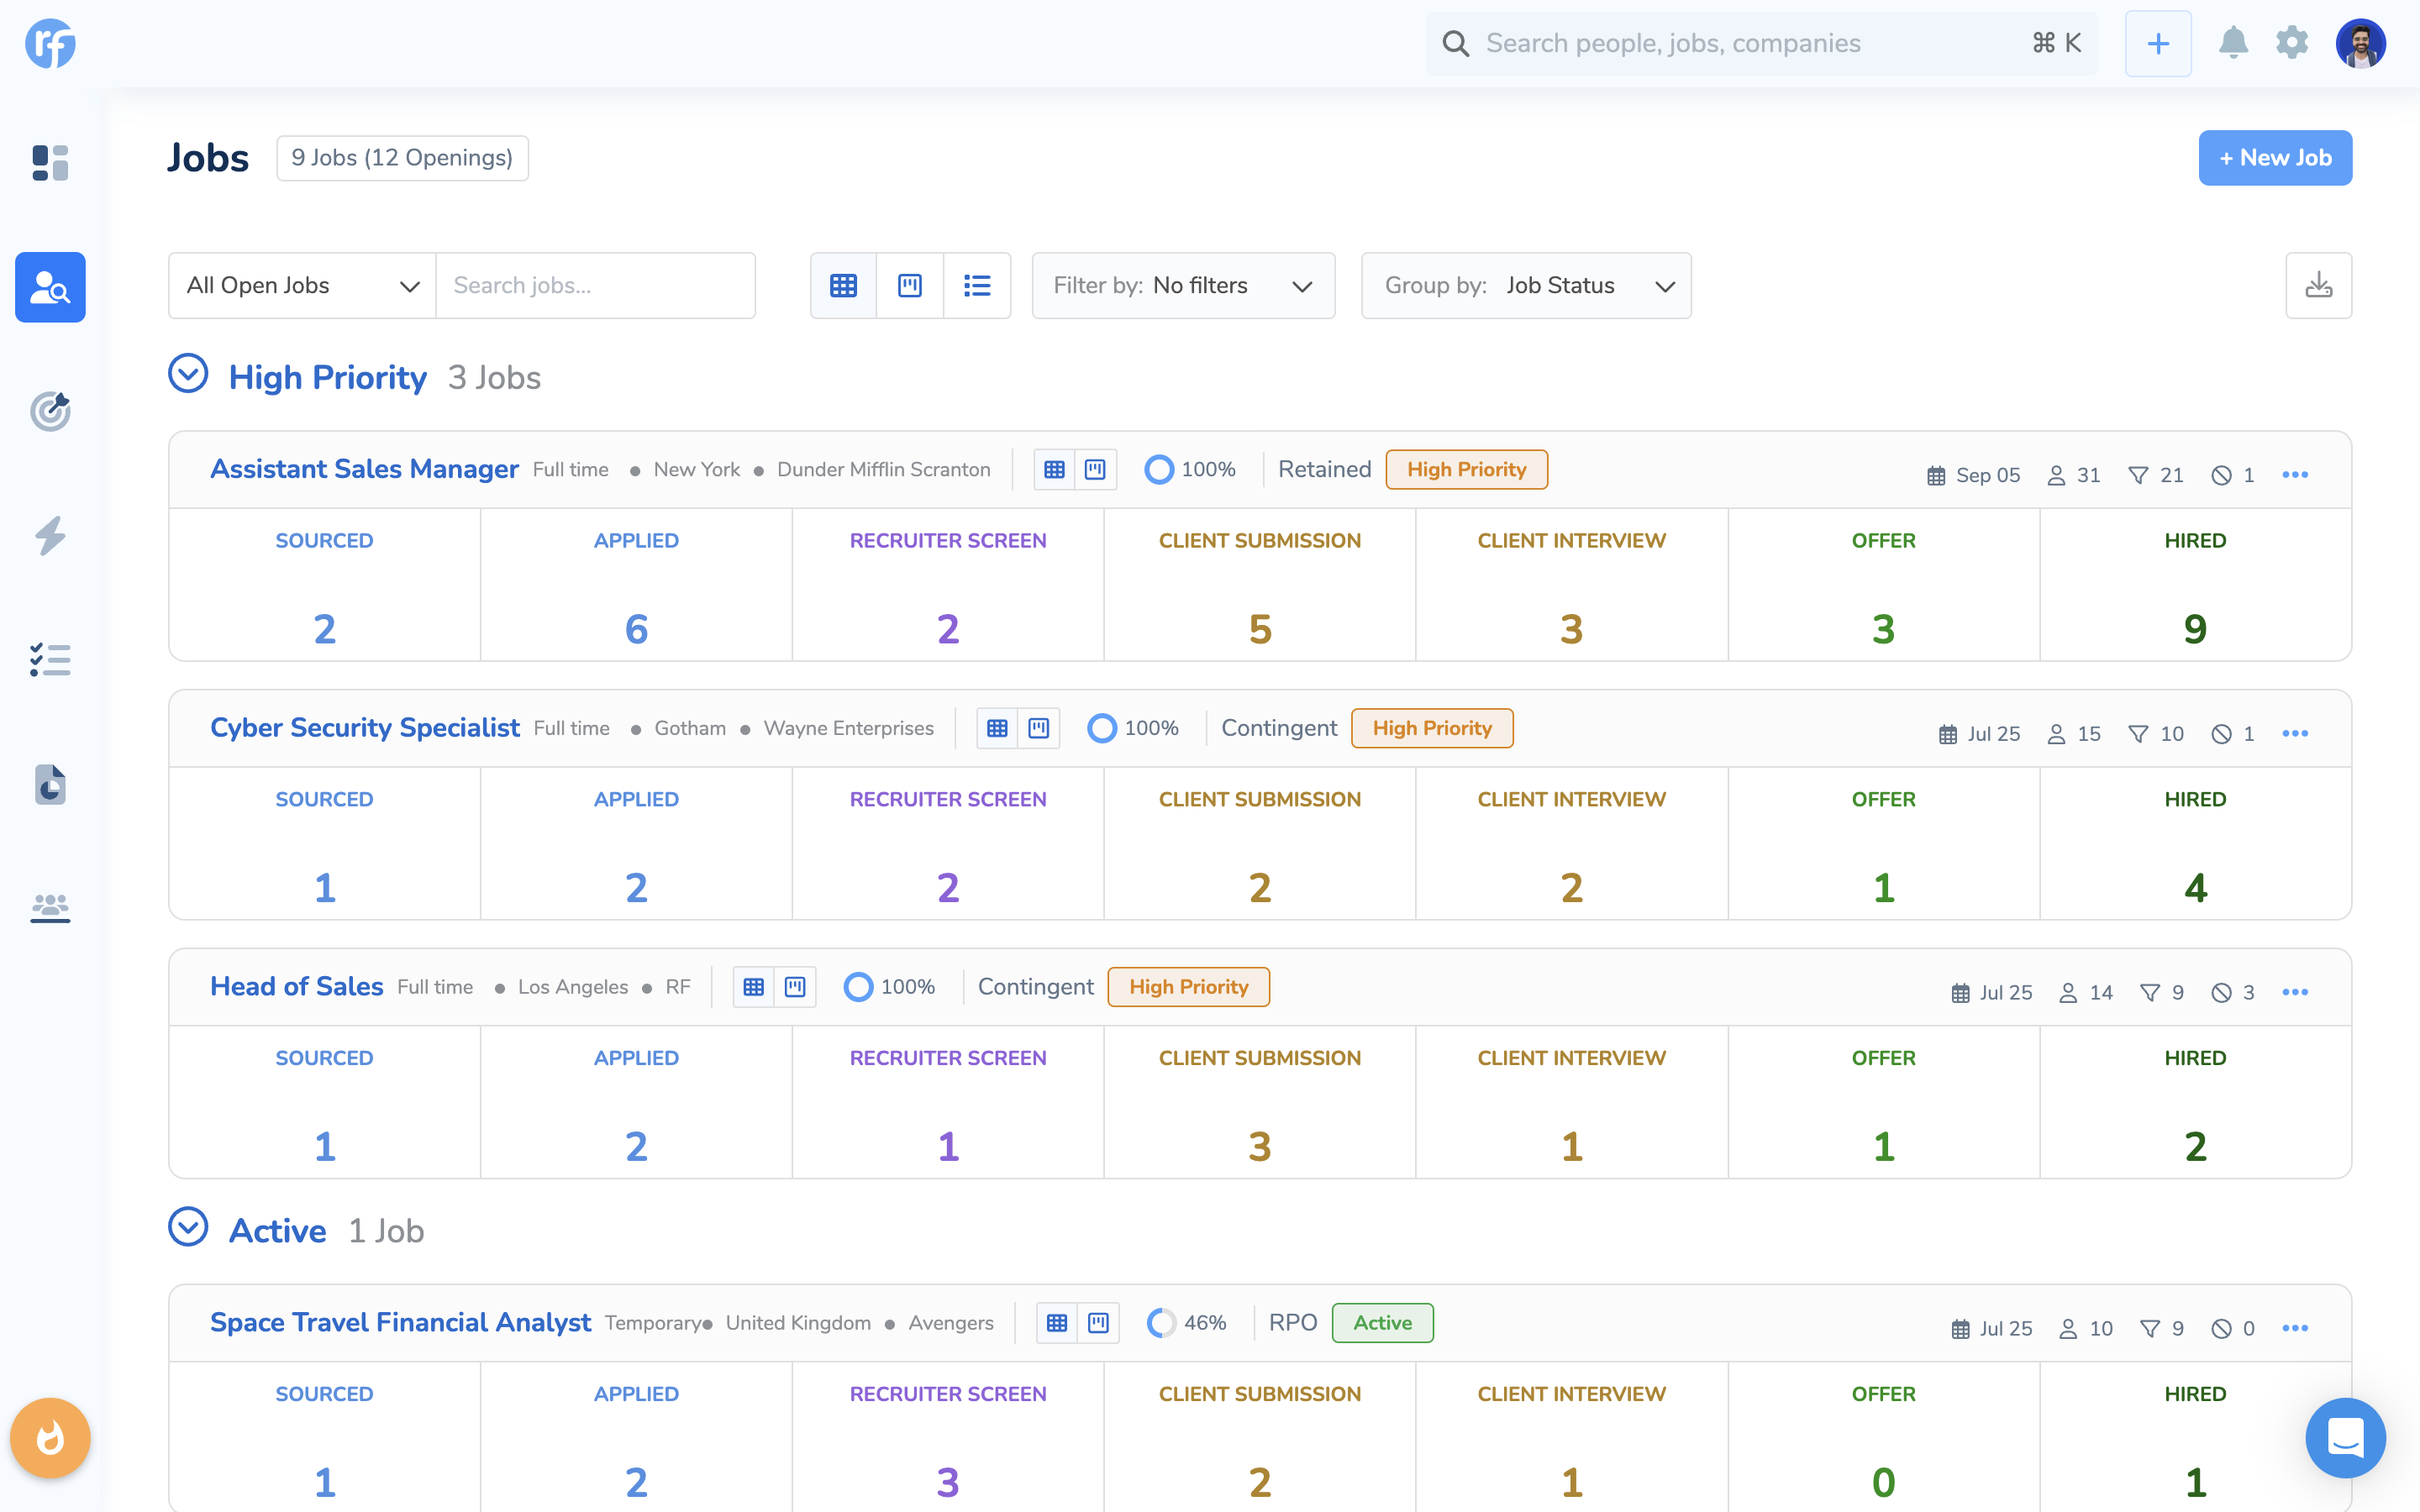Open the Space Travel Financial Analyst job
The height and width of the screenshot is (1512, 2420).
coord(400,1323)
